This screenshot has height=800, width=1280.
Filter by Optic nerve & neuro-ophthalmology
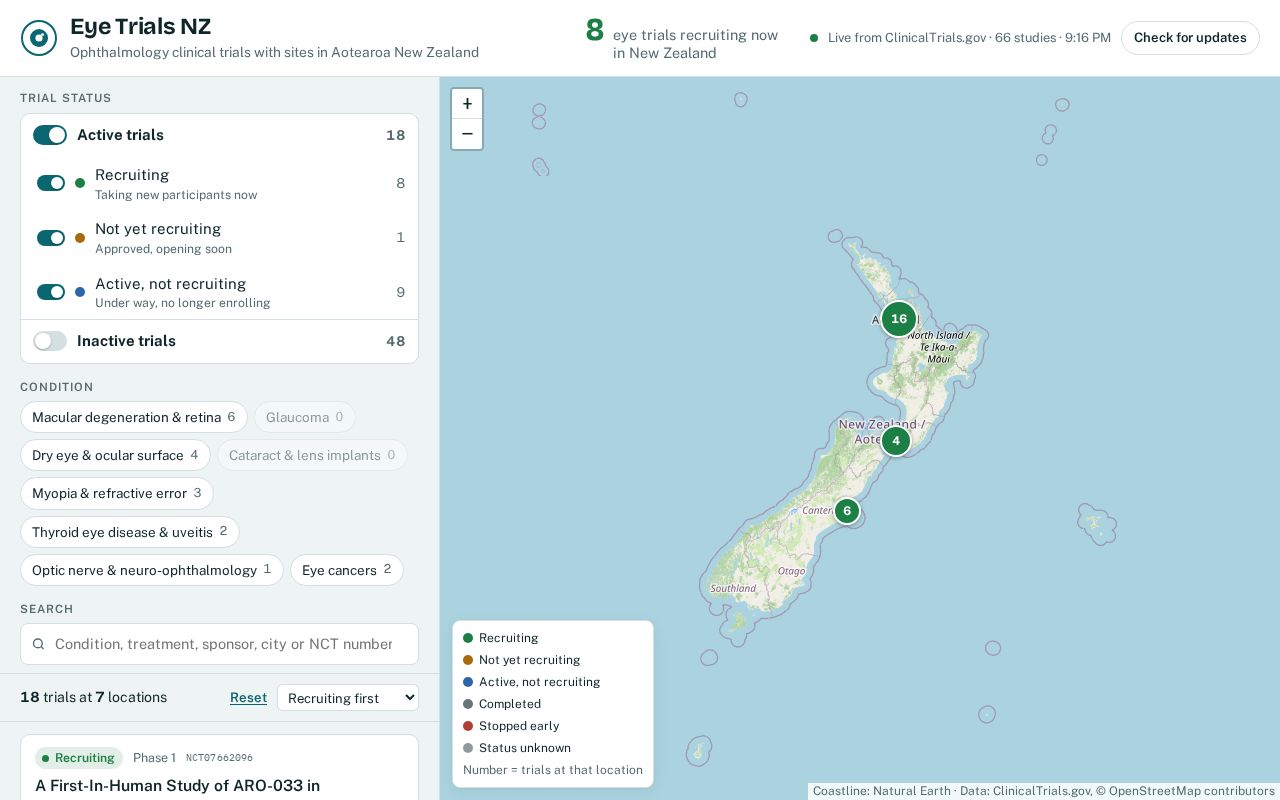point(152,570)
